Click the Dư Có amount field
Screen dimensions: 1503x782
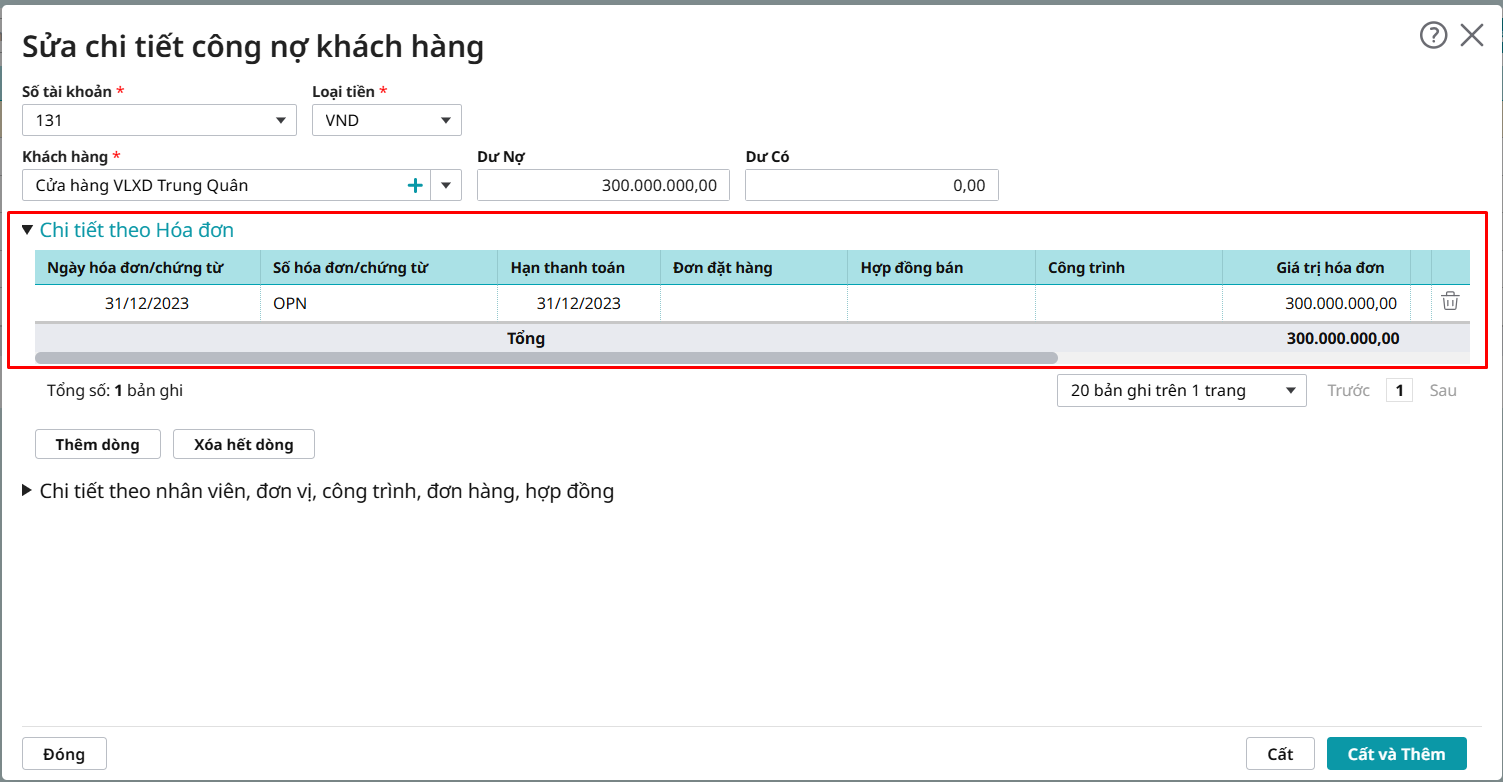[871, 185]
